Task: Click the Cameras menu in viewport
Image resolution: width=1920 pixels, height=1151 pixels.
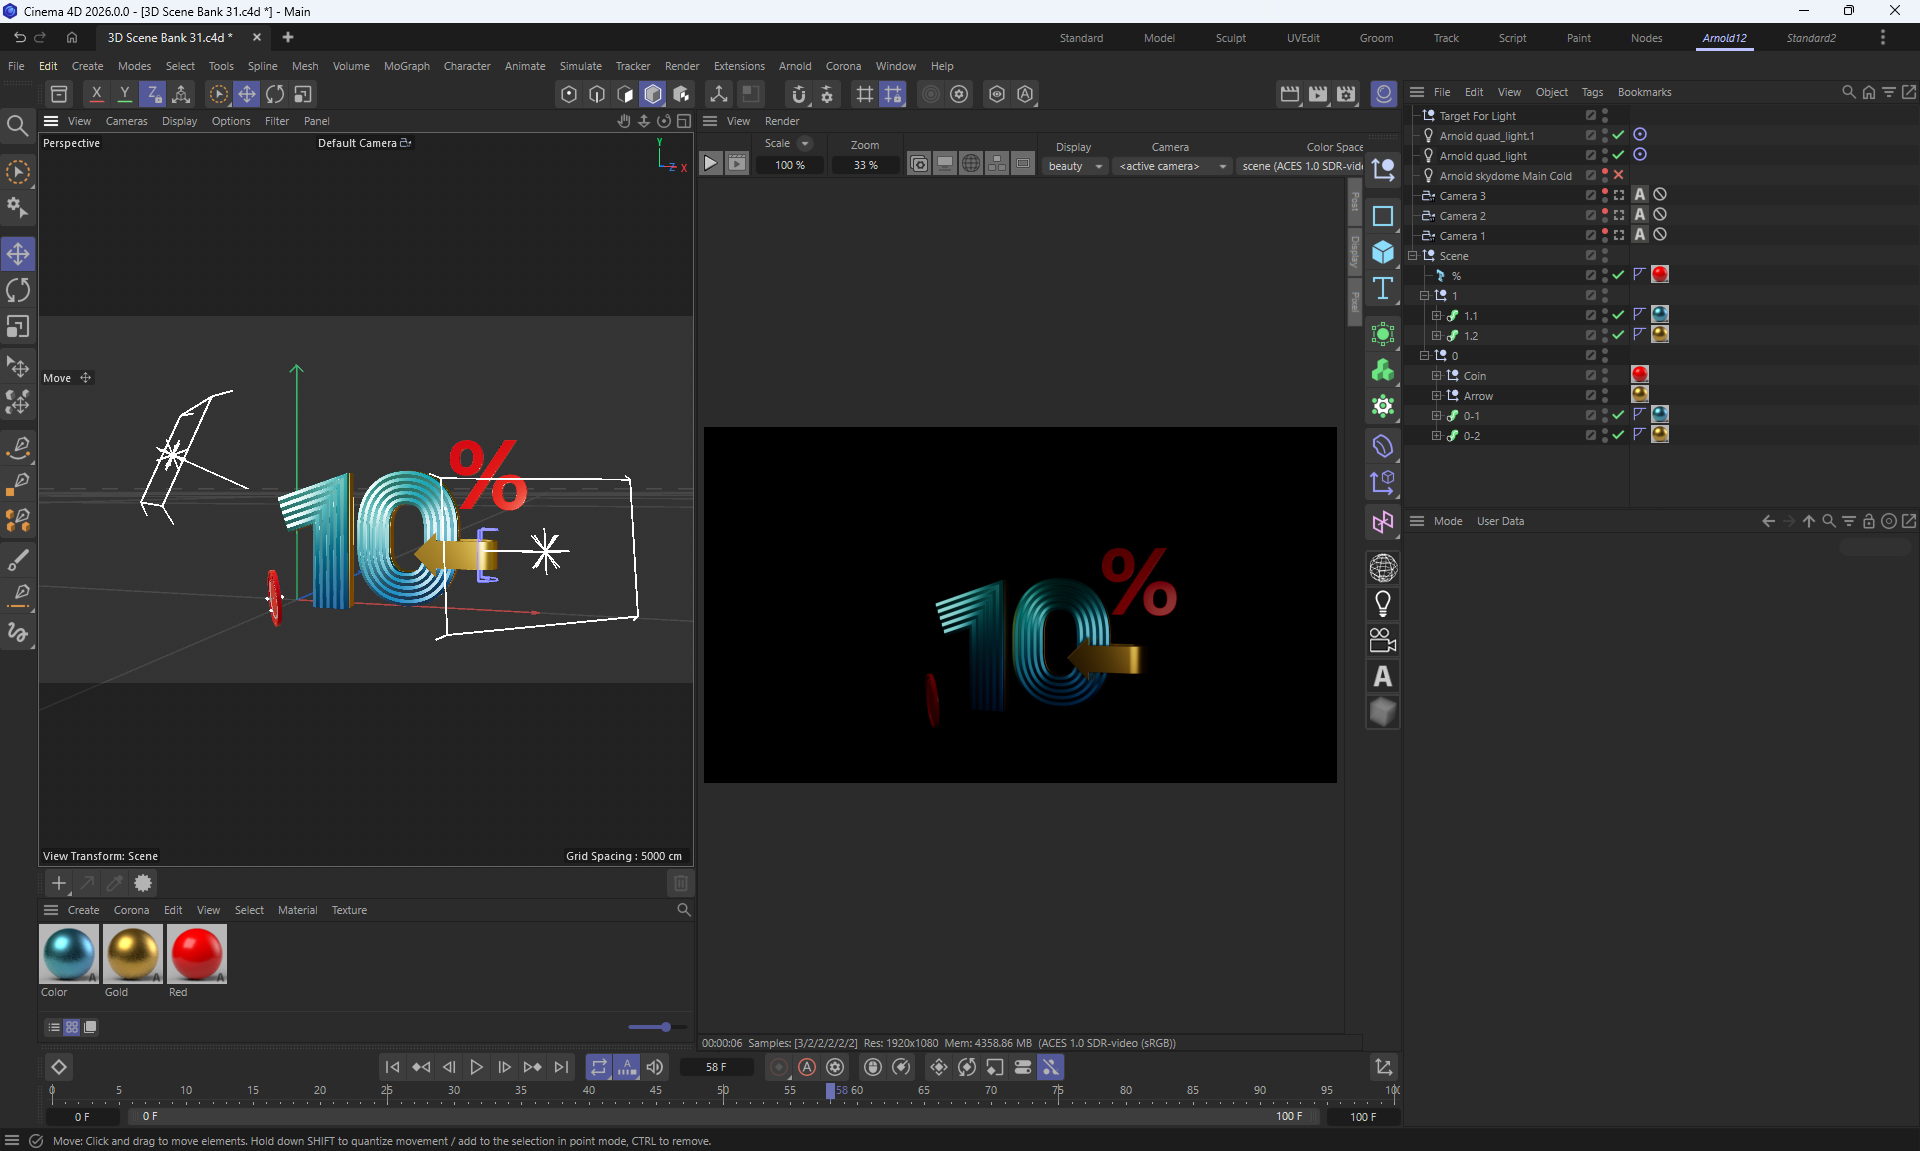Action: [126, 121]
